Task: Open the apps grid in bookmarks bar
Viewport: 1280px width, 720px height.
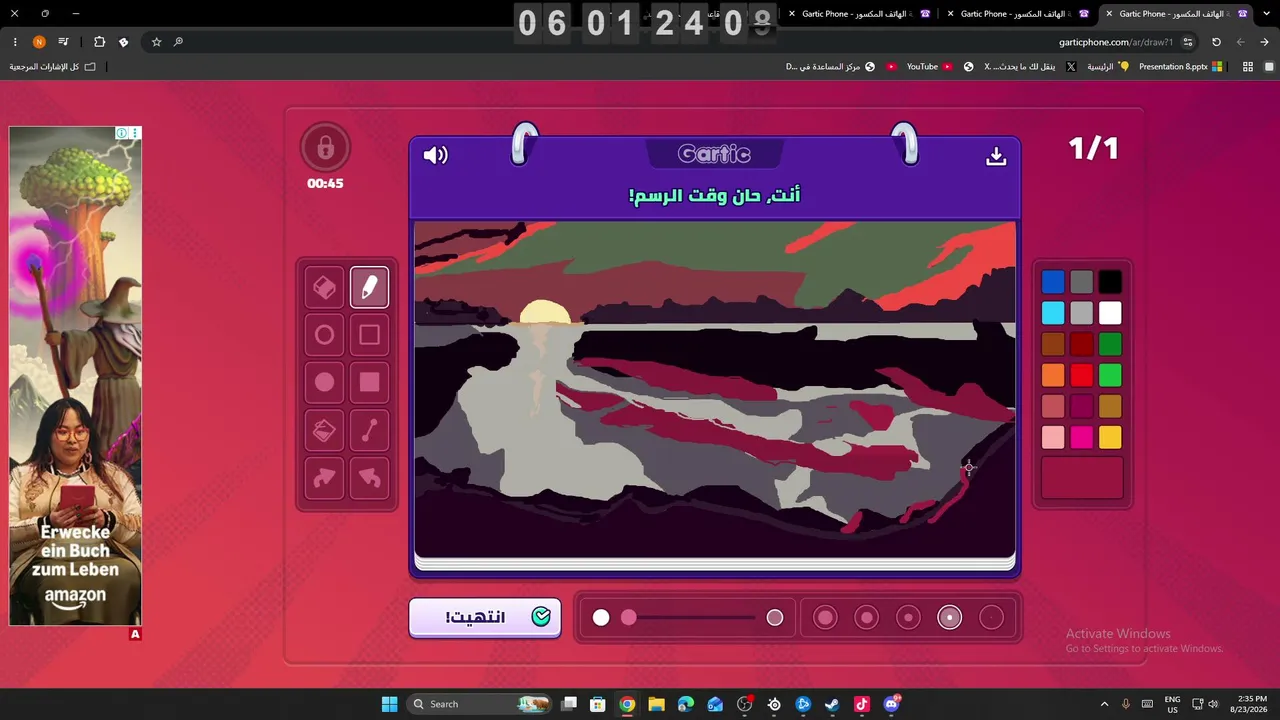Action: (1248, 67)
